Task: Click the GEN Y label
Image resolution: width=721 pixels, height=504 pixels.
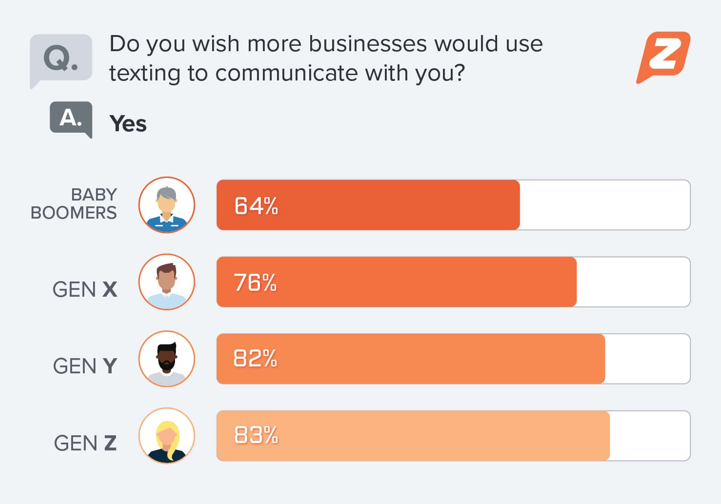Action: [85, 367]
